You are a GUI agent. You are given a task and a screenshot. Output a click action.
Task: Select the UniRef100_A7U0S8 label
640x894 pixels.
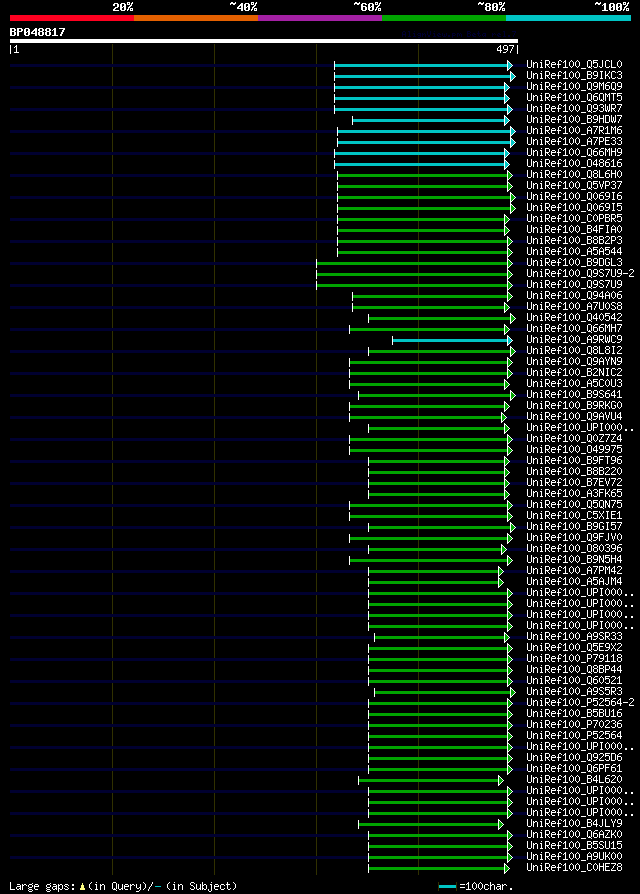pyautogui.click(x=574, y=307)
